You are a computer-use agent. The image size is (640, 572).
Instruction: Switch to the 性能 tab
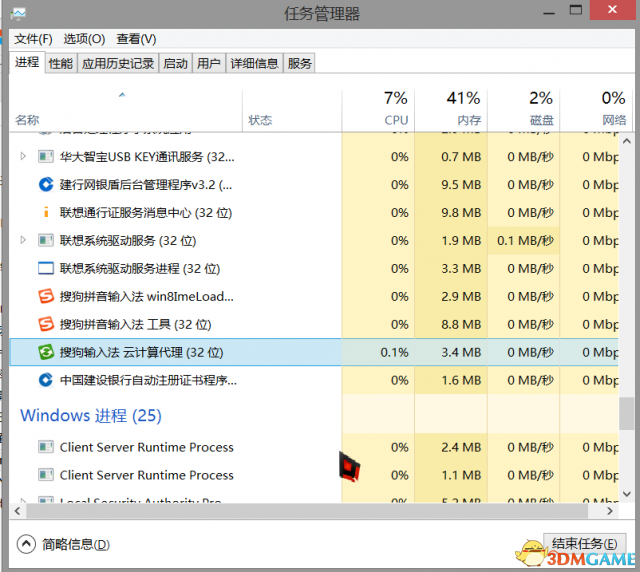pos(60,63)
